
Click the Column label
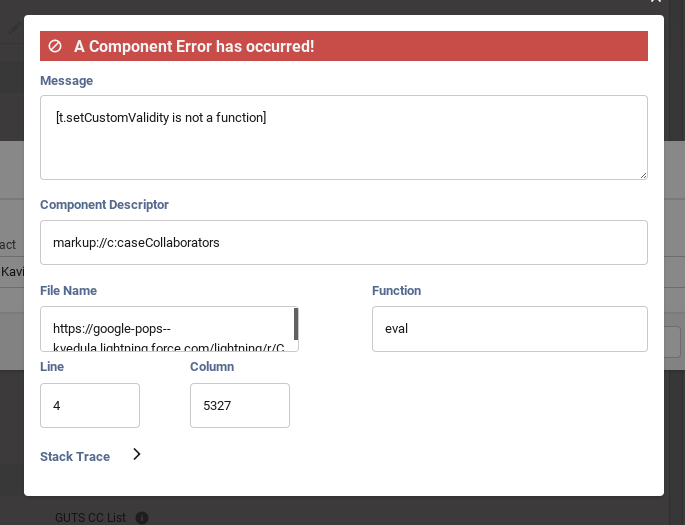(x=212, y=366)
